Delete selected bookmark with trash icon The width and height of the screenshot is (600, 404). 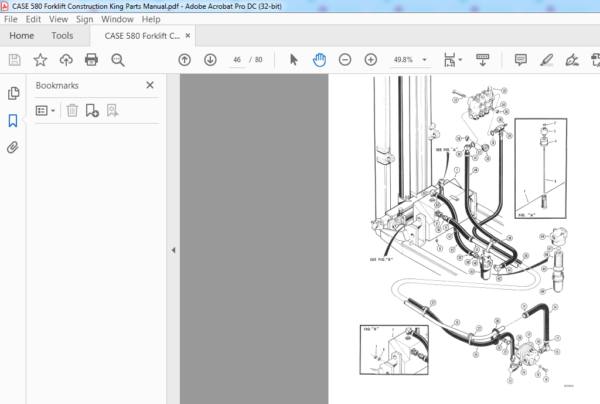pyautogui.click(x=72, y=111)
